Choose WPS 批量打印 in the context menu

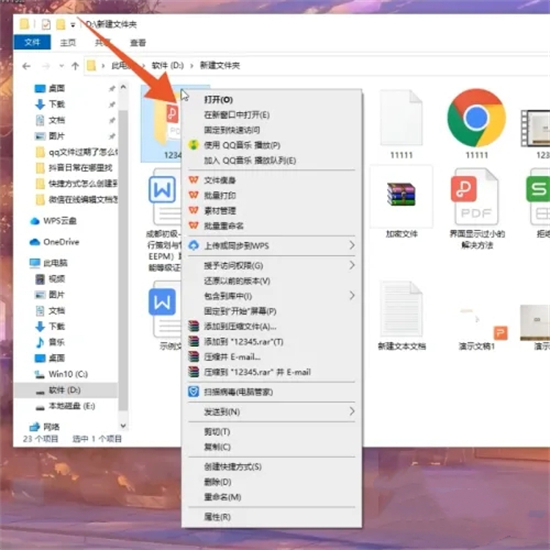(x=271, y=195)
